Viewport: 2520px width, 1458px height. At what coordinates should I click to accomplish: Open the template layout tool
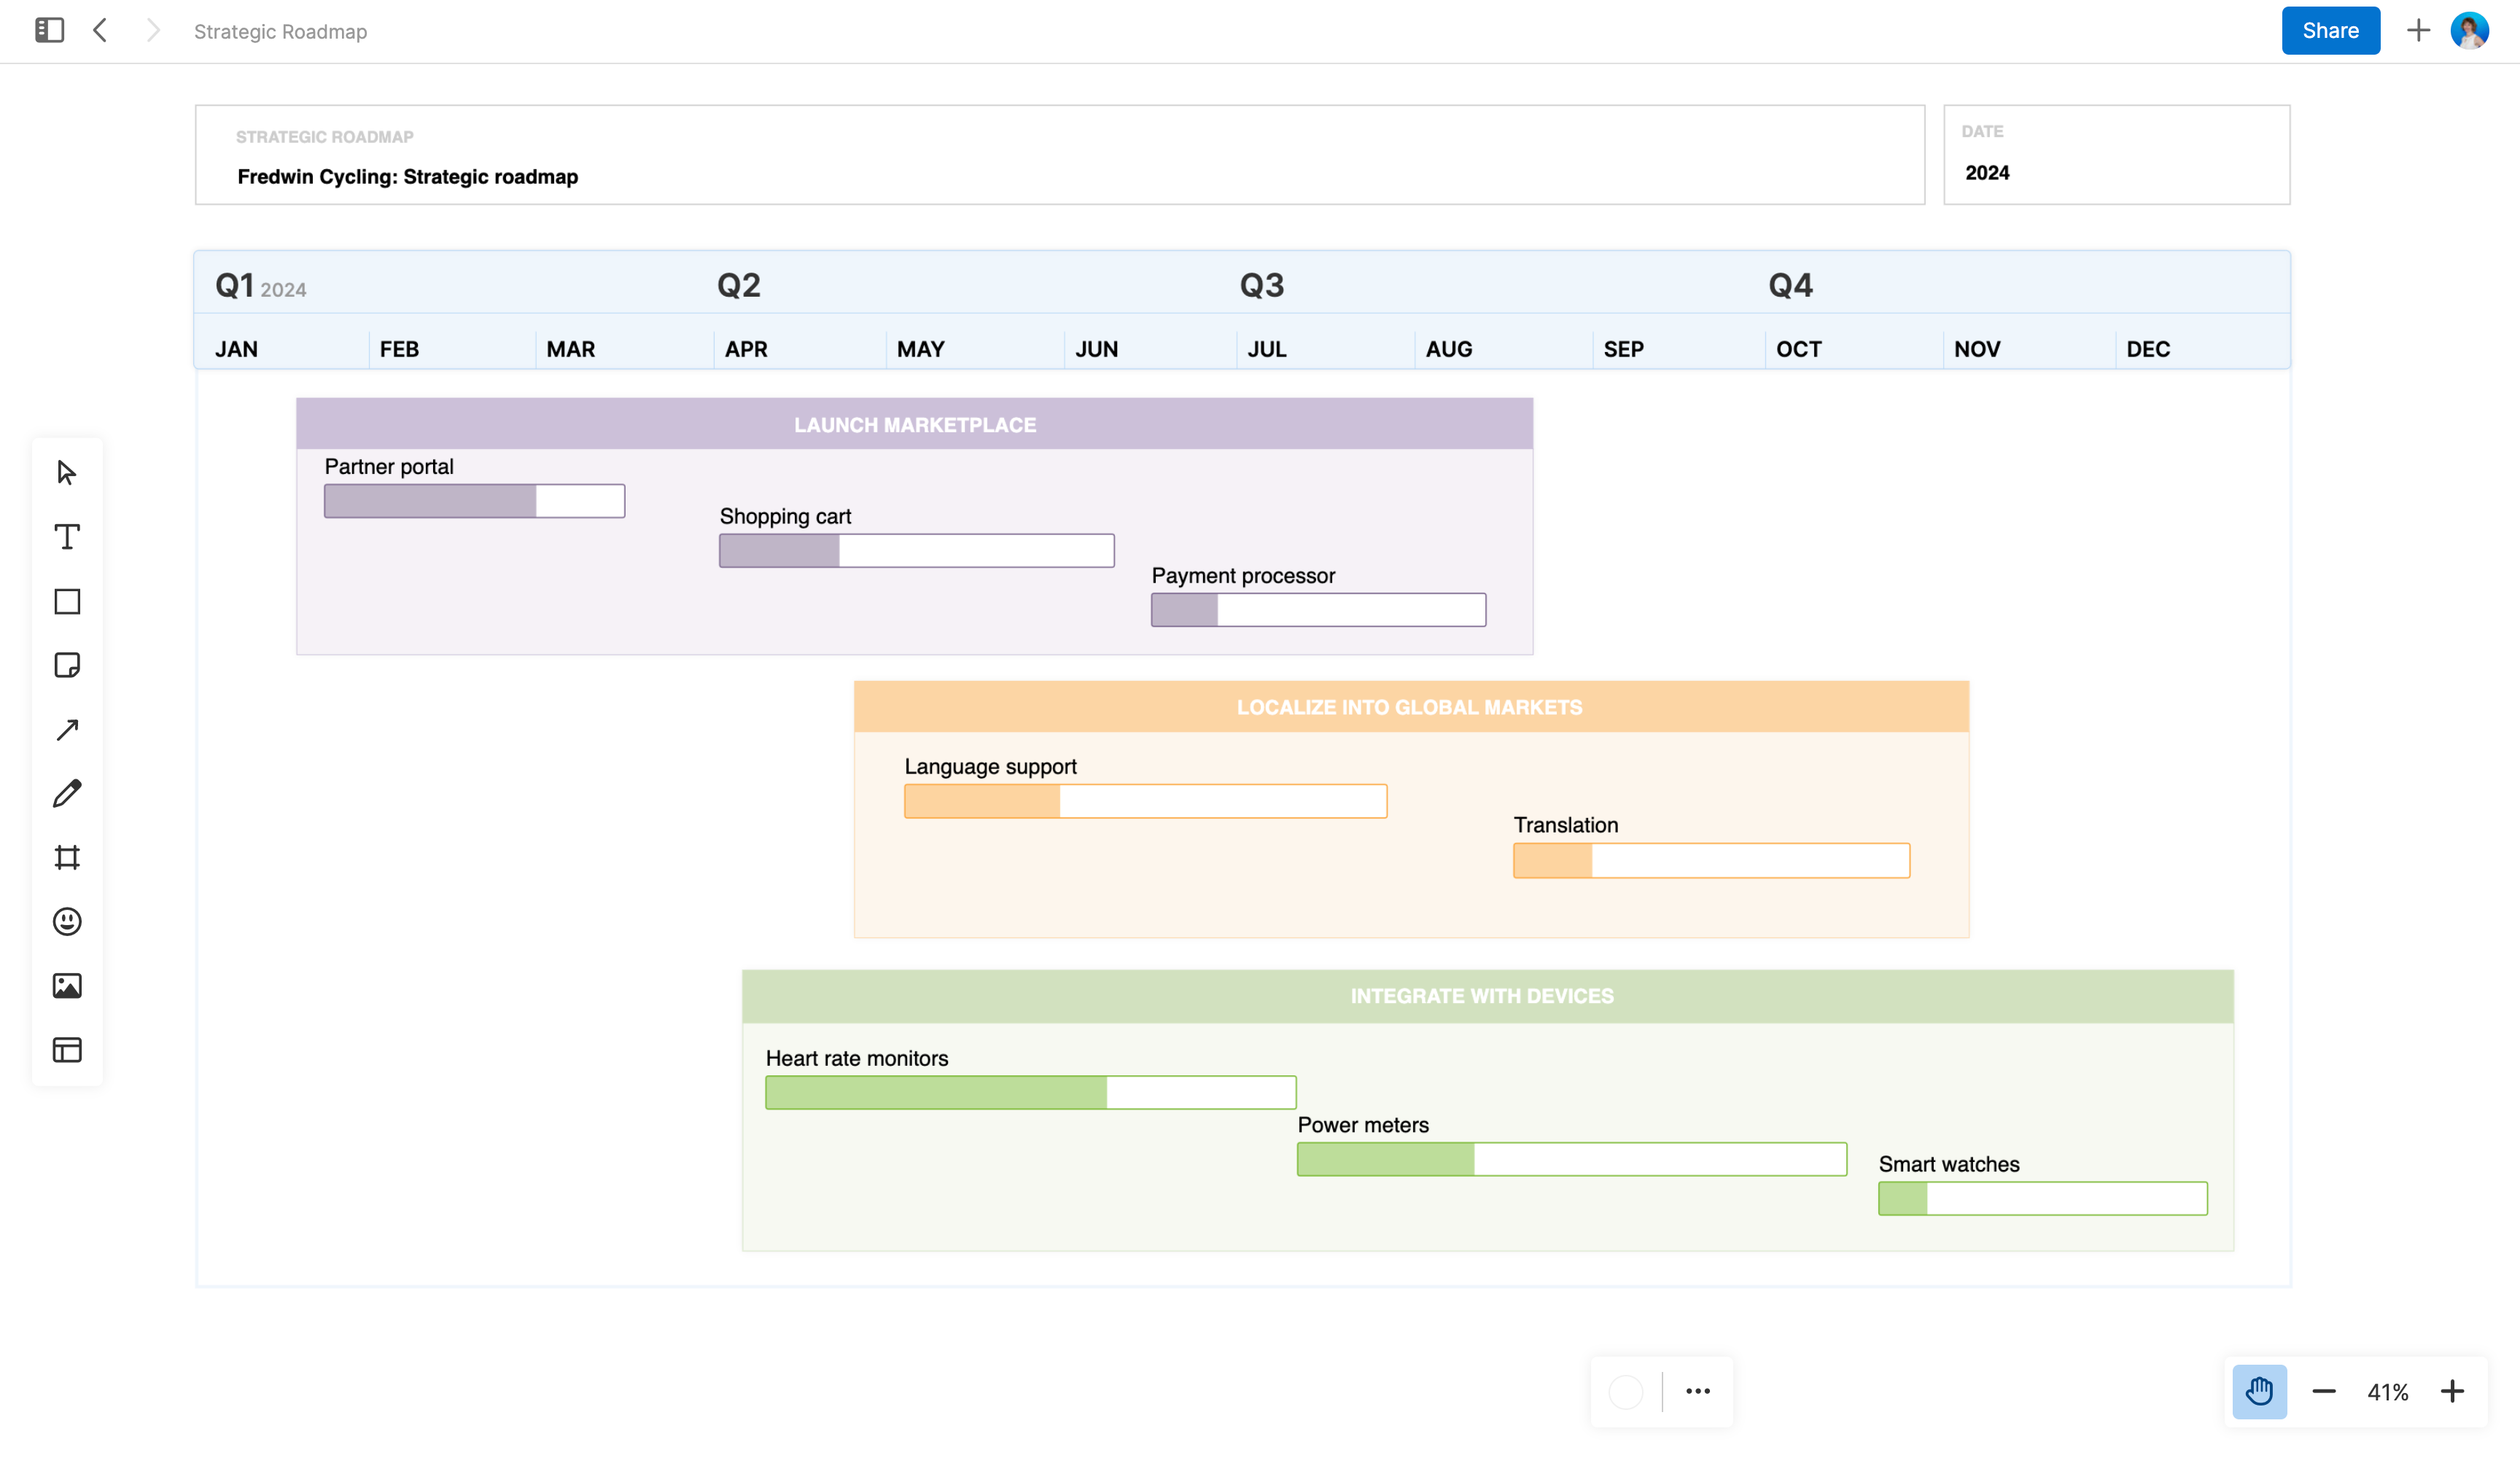tap(66, 1049)
